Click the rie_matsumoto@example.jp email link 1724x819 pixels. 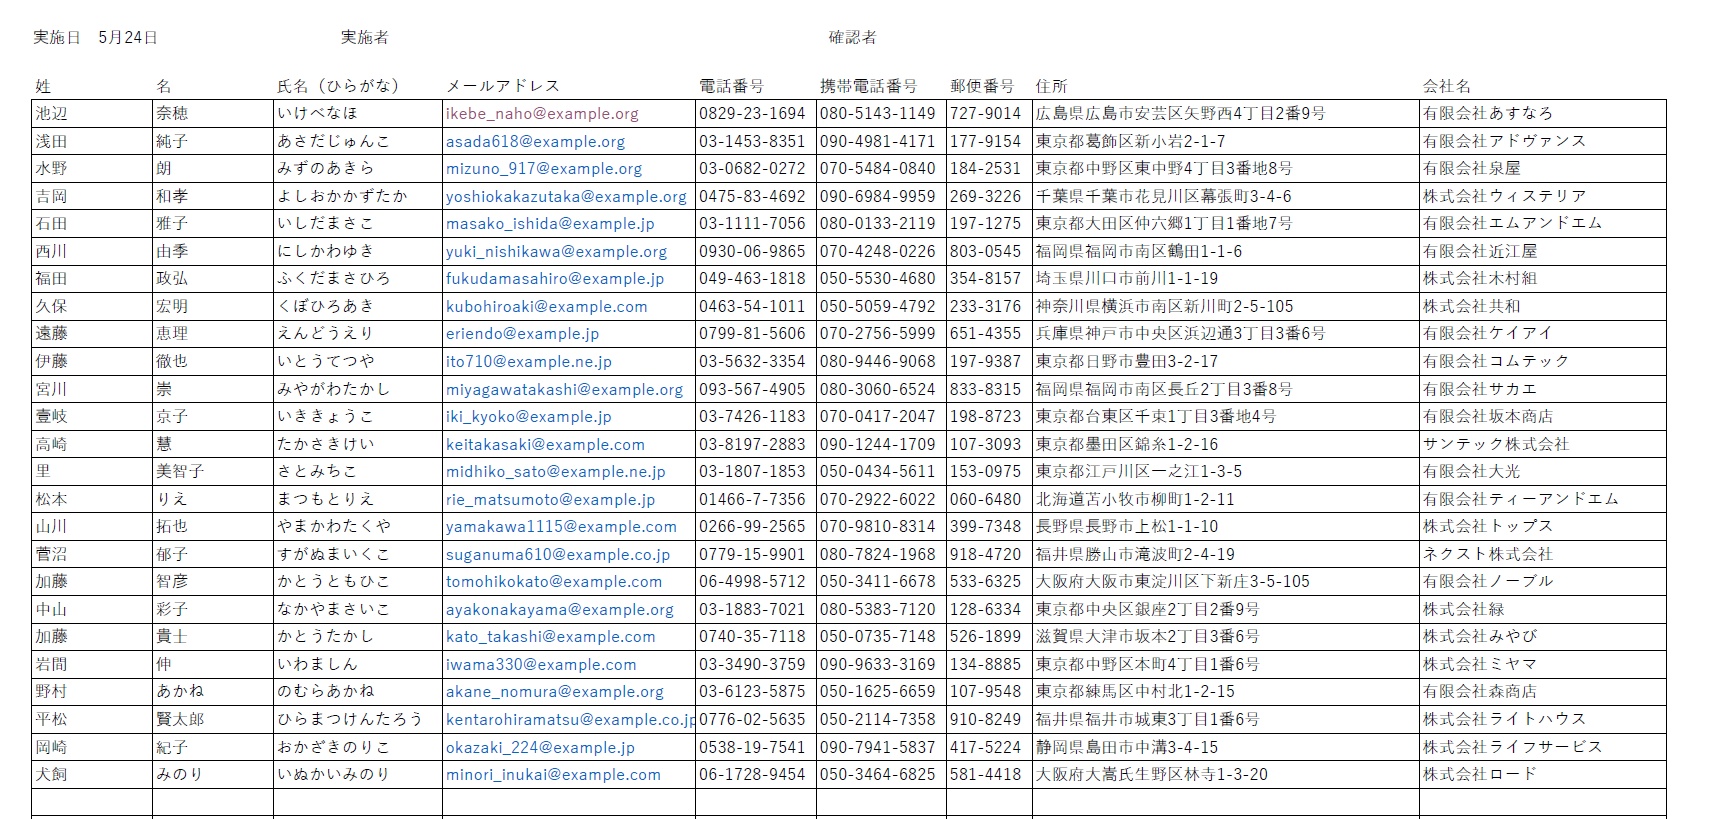tap(550, 500)
